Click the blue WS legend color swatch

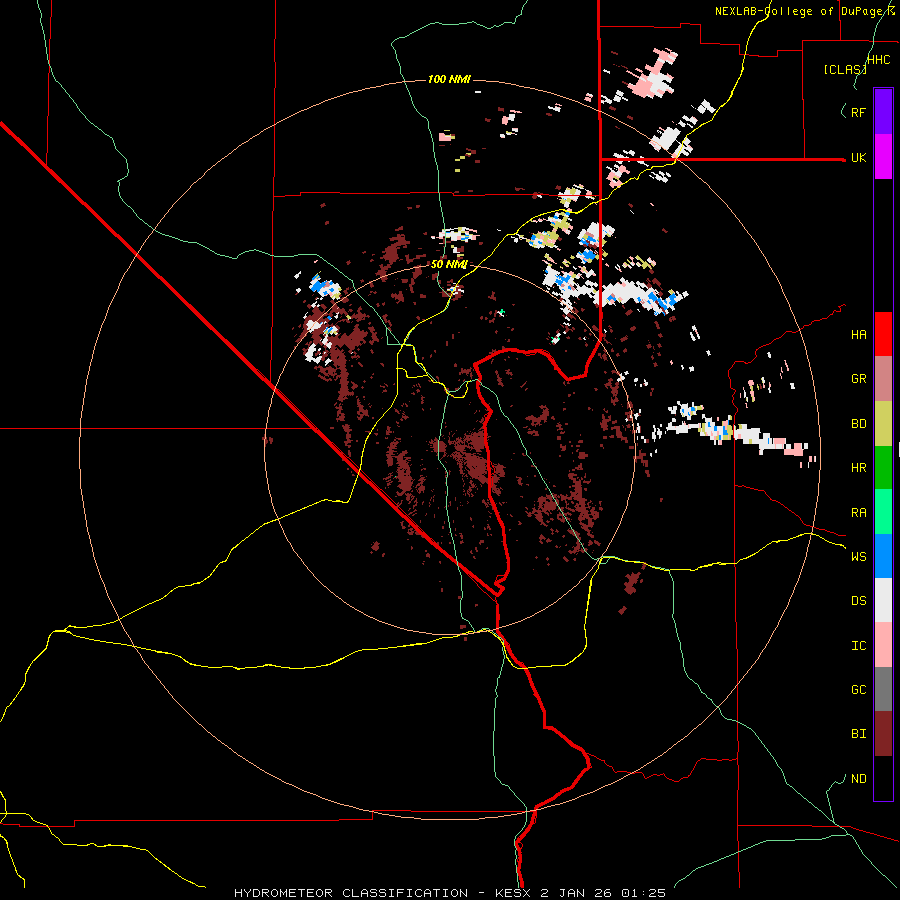pos(883,556)
